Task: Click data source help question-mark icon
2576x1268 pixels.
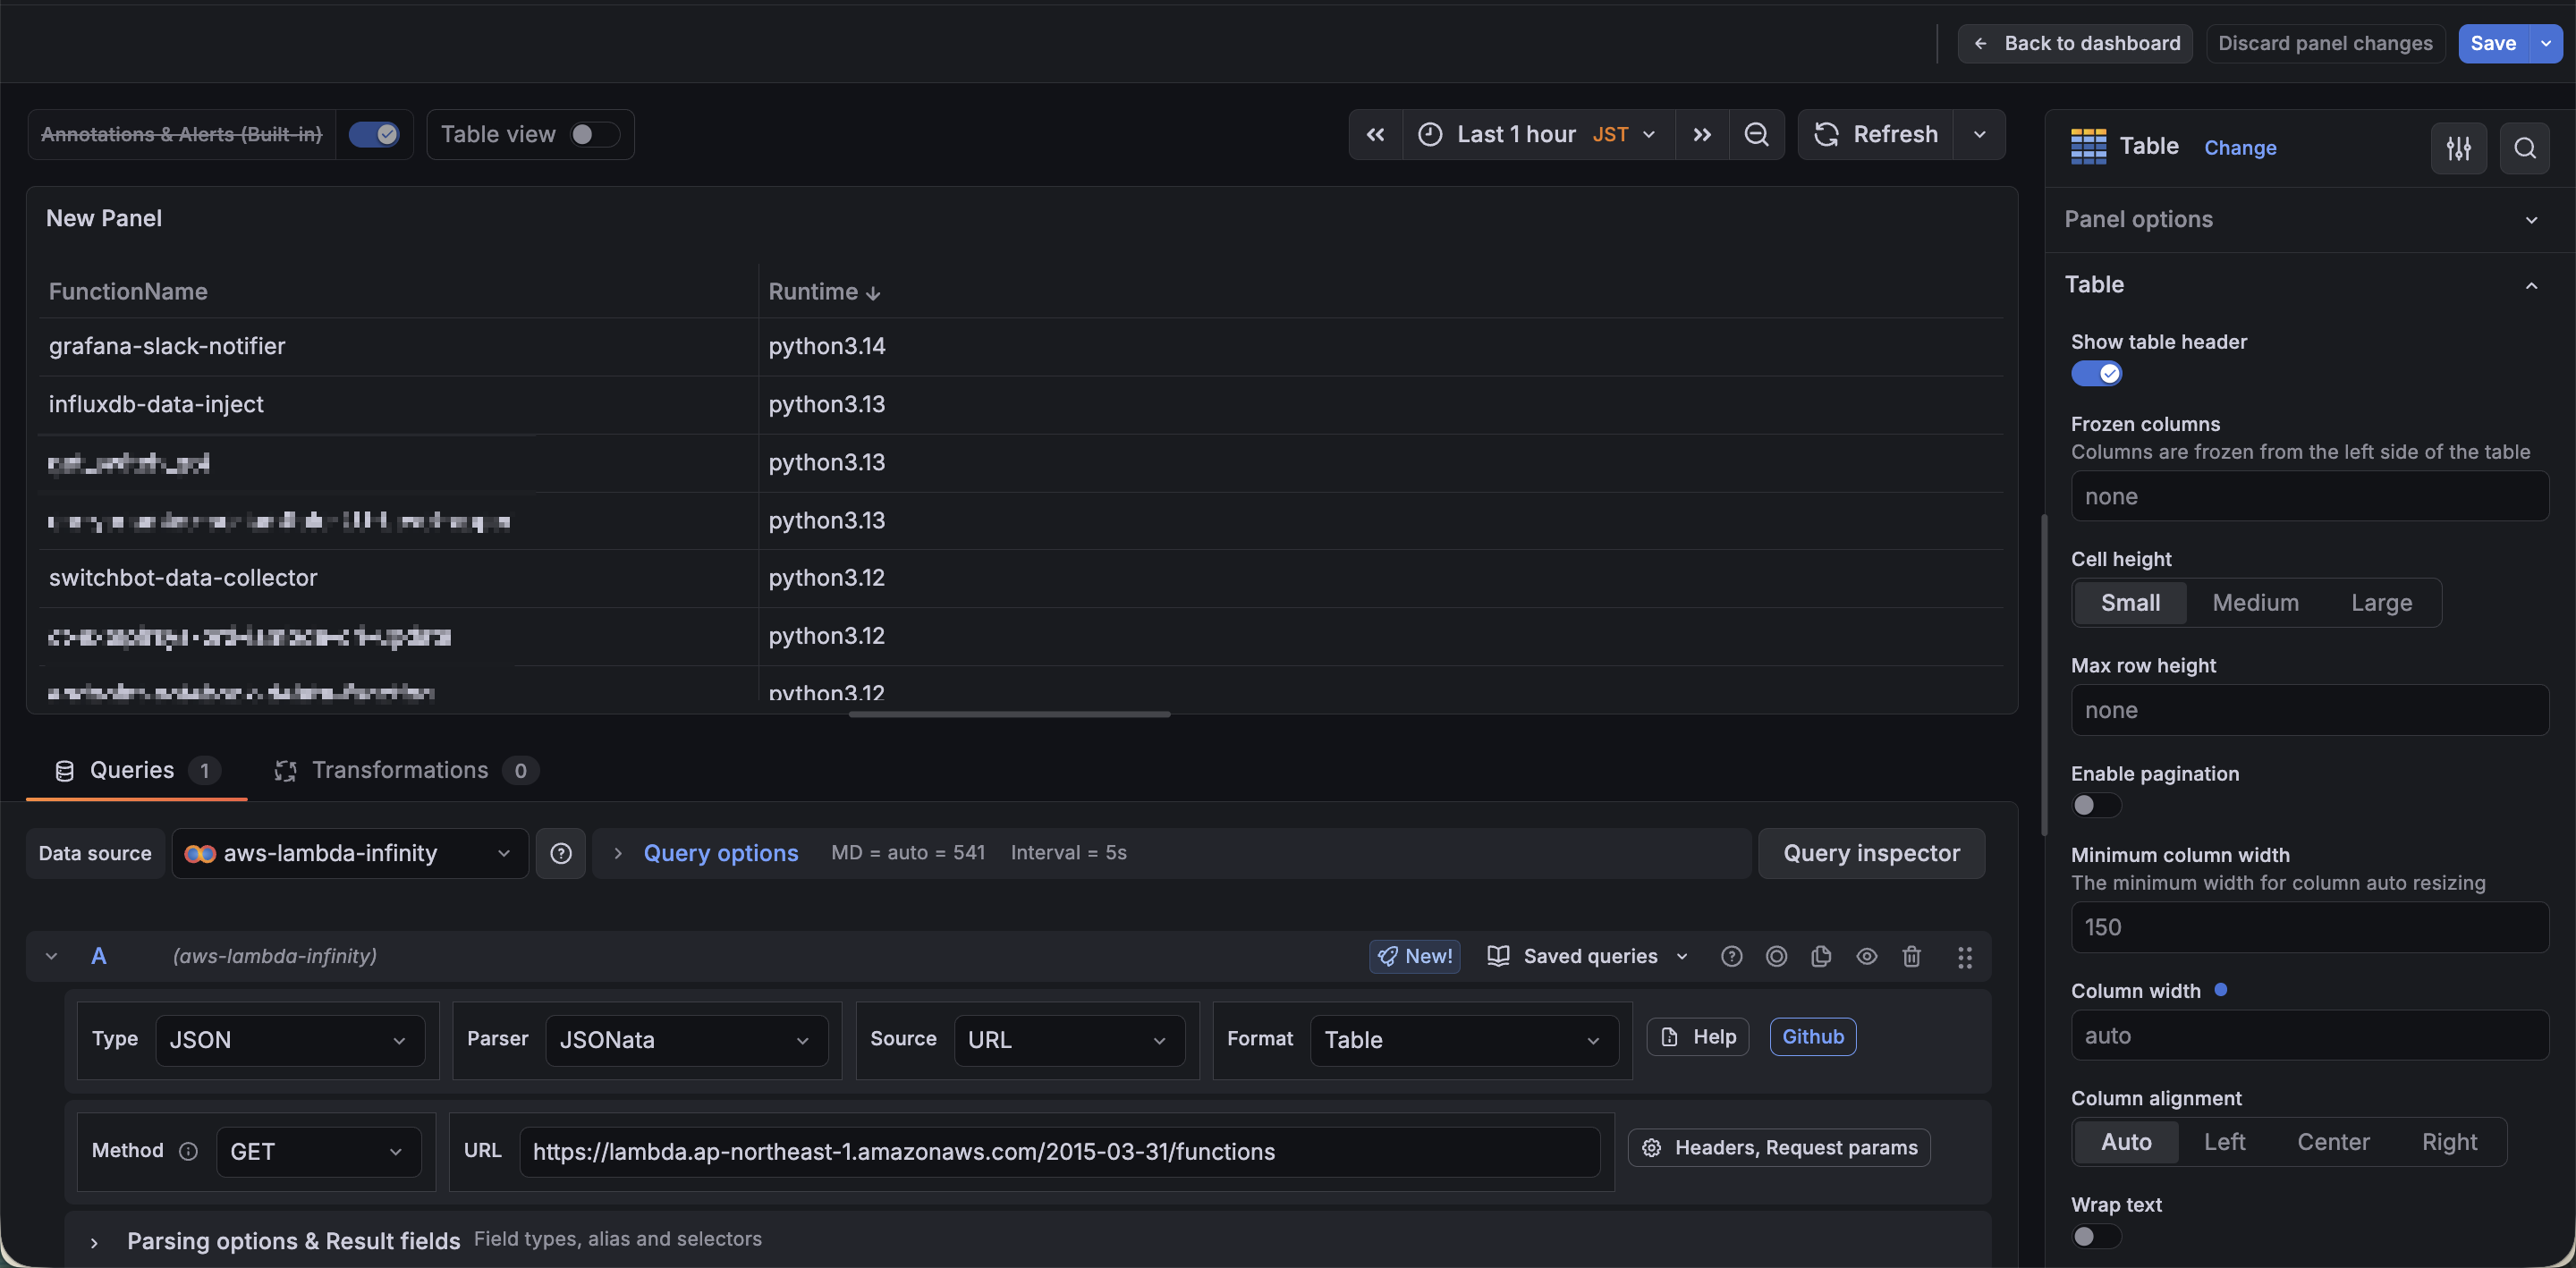Action: click(x=561, y=853)
